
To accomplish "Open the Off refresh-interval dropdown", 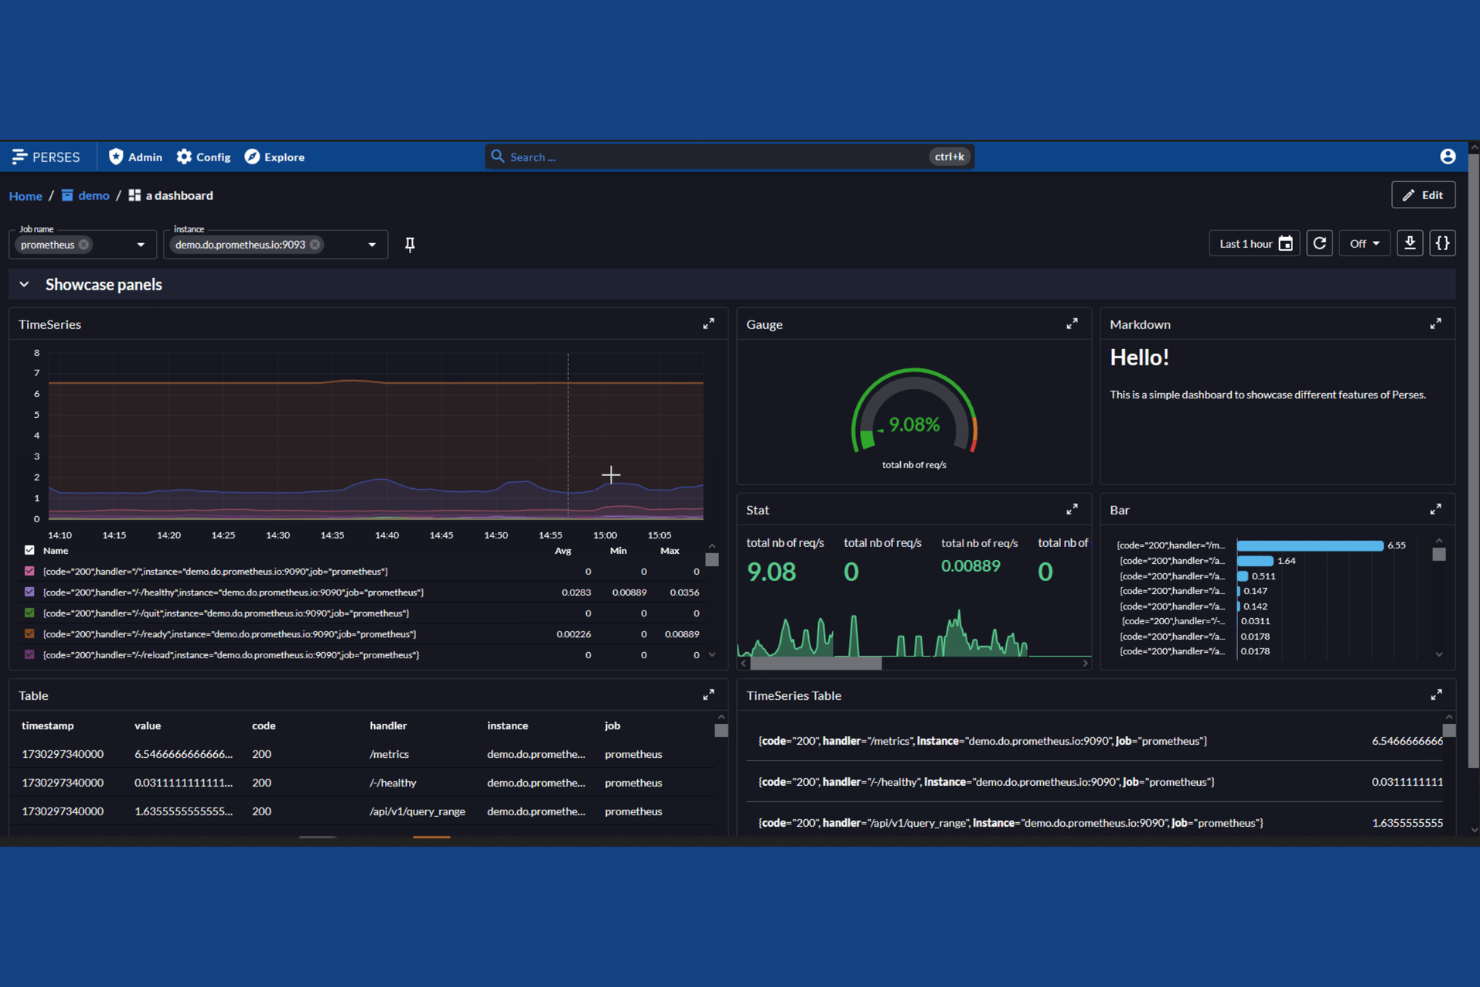I will tap(1364, 243).
